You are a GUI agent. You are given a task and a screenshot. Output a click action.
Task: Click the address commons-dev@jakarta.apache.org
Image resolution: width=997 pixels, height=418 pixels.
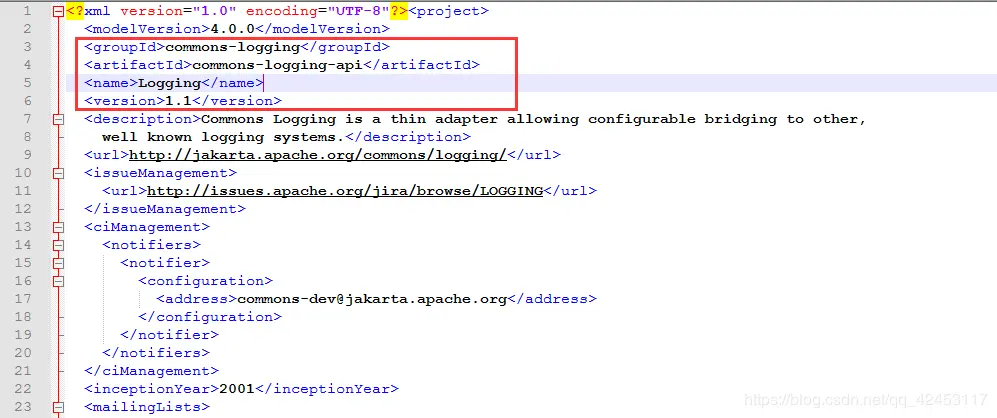click(372, 299)
